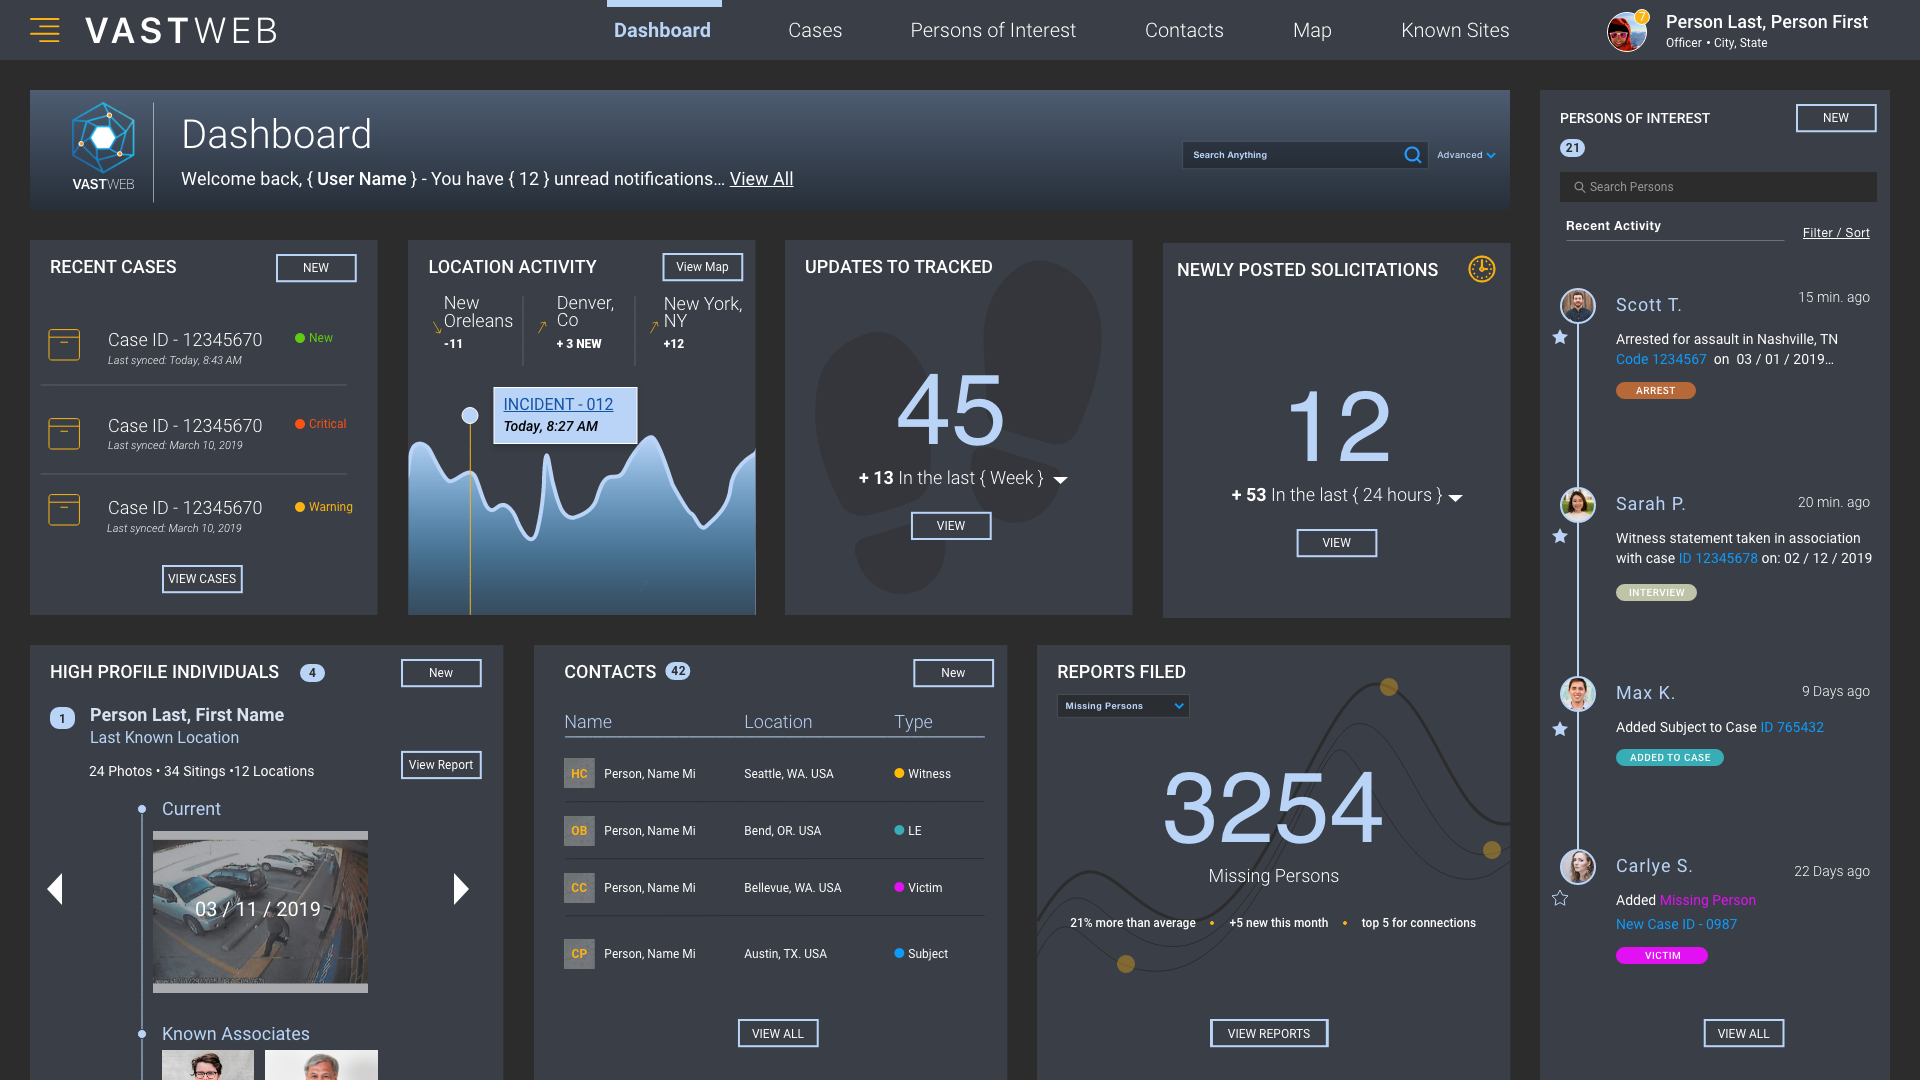
Task: Open case ID 765432 link for Max K.
Action: pyautogui.click(x=1792, y=728)
